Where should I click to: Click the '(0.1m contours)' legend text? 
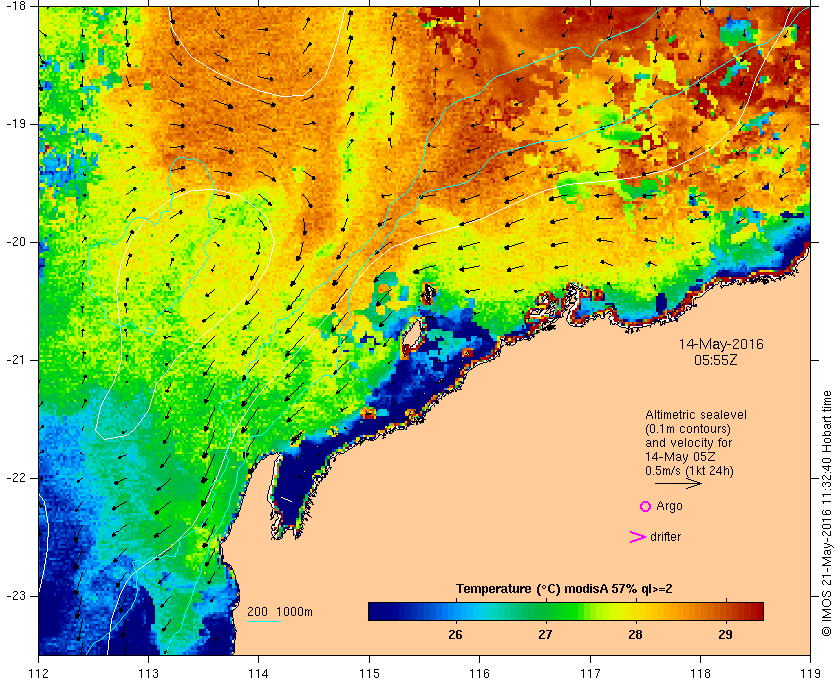coord(688,429)
